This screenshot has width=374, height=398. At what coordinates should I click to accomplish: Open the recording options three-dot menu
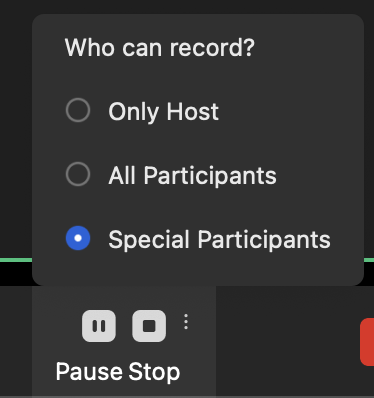[186, 322]
